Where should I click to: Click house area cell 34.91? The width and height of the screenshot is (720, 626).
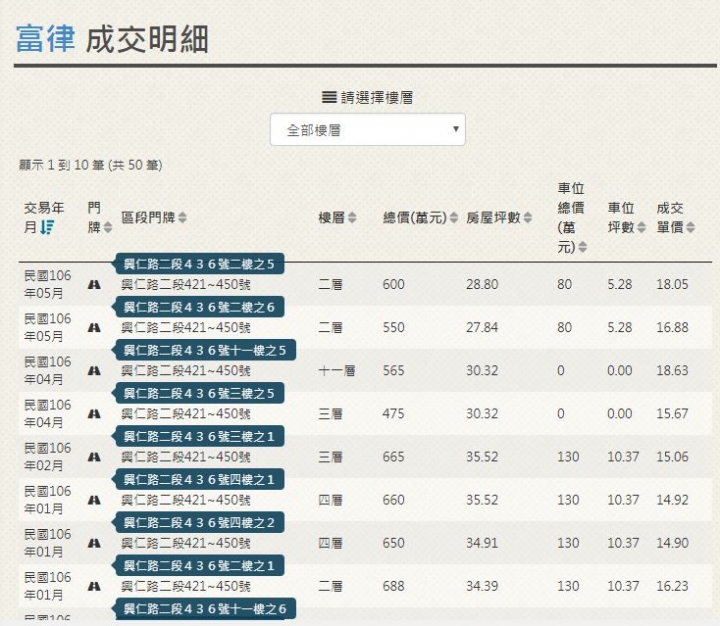(x=482, y=543)
